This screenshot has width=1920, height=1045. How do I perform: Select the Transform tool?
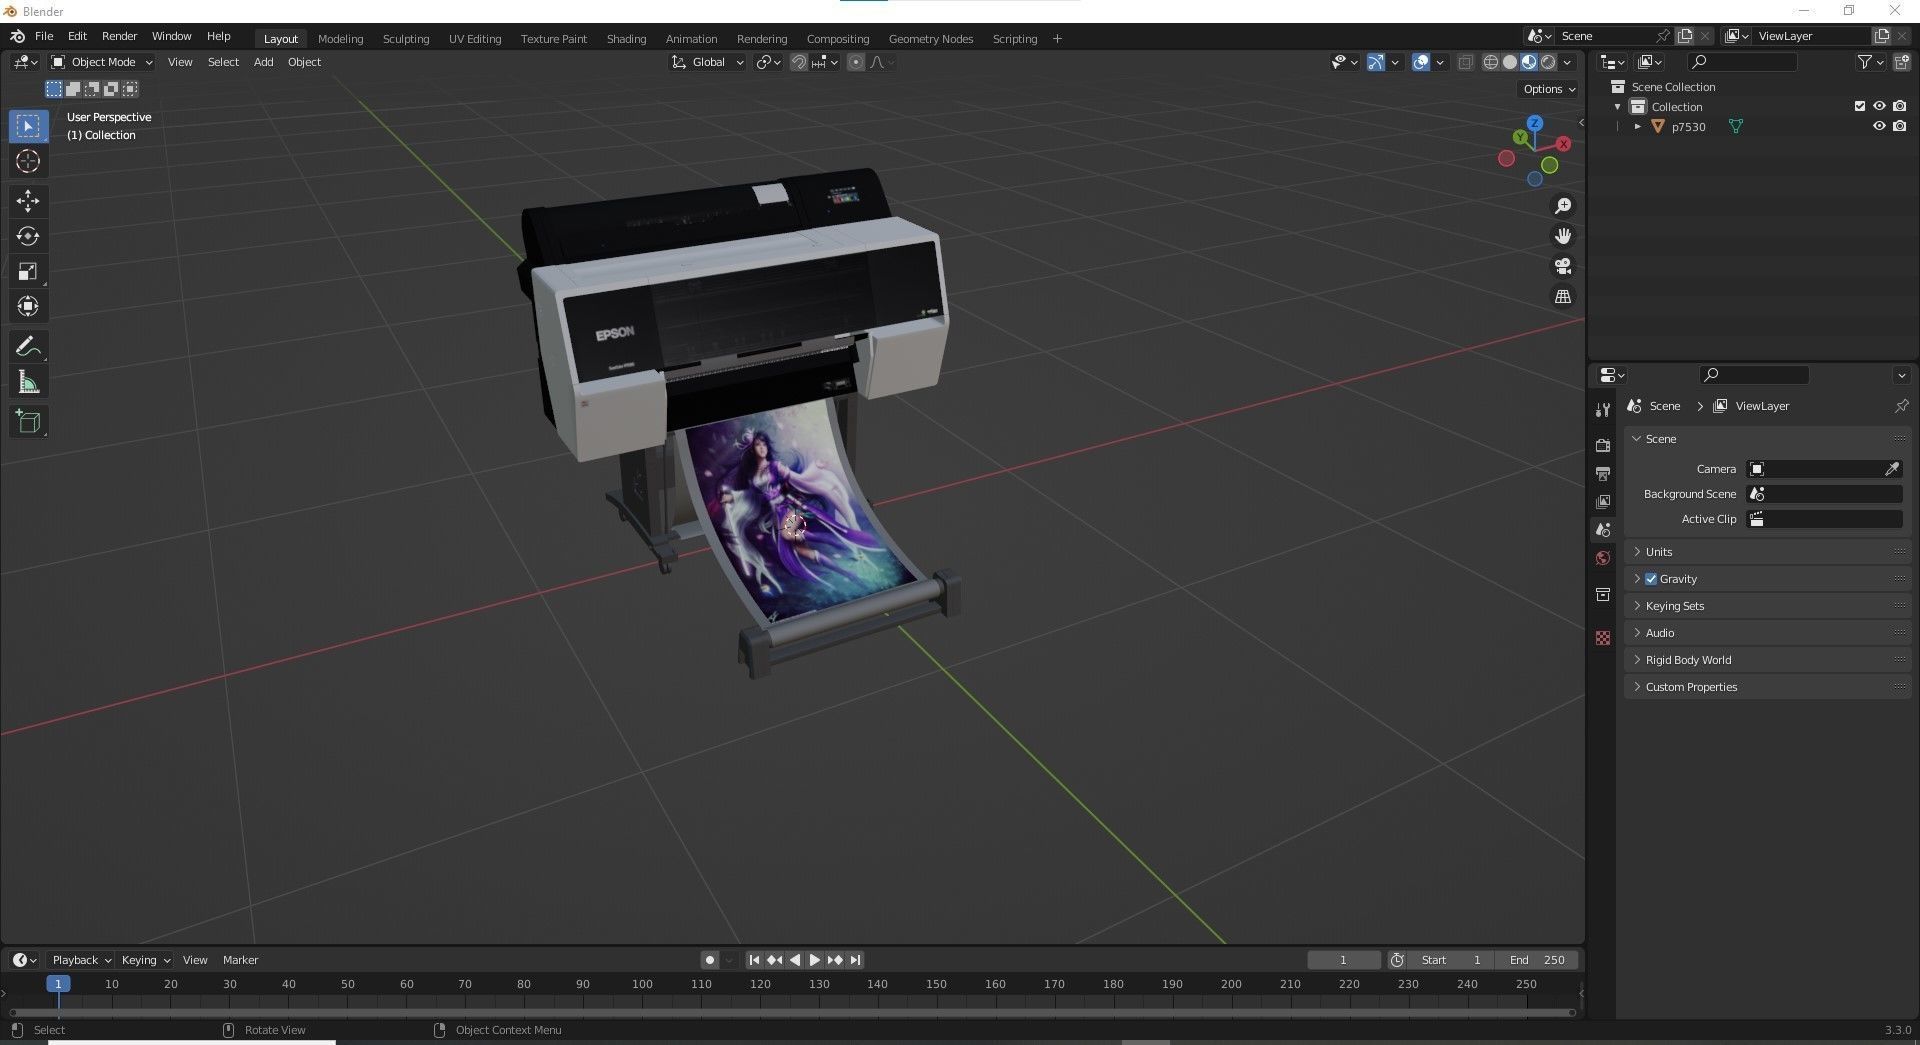(x=28, y=306)
